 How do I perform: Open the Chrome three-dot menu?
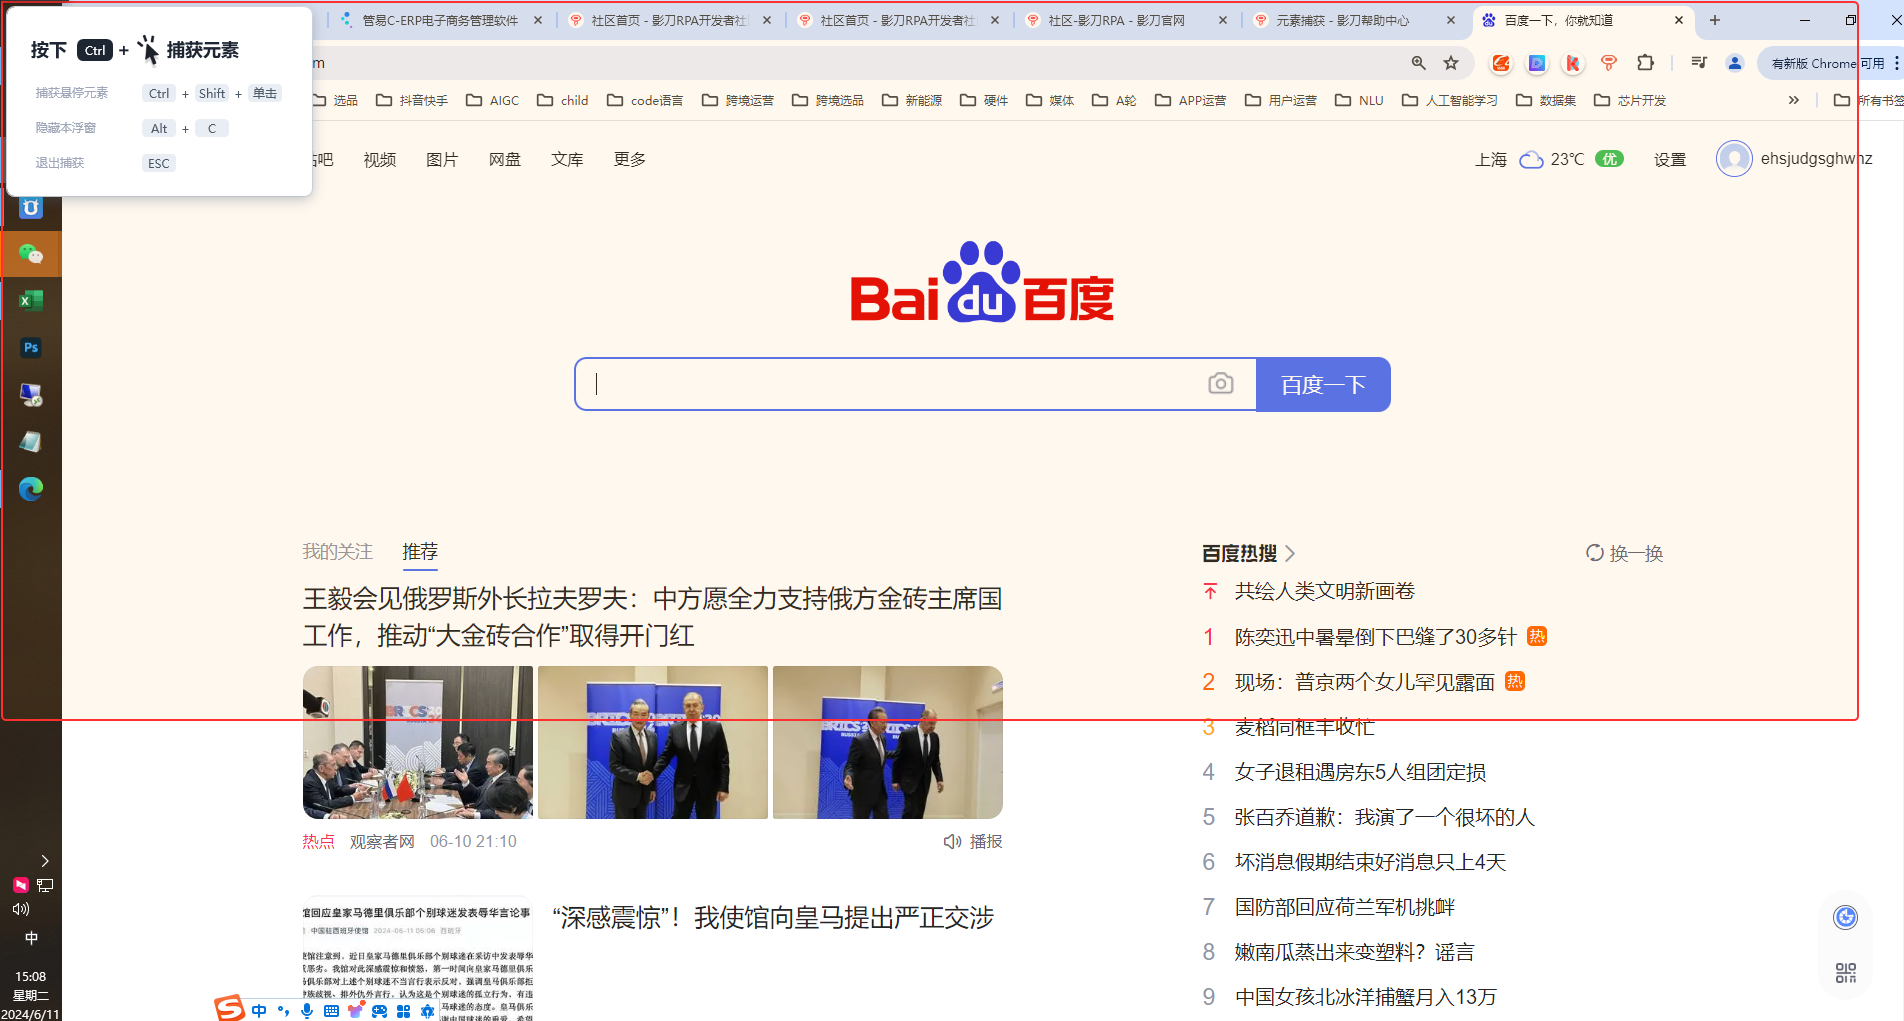tap(1896, 63)
